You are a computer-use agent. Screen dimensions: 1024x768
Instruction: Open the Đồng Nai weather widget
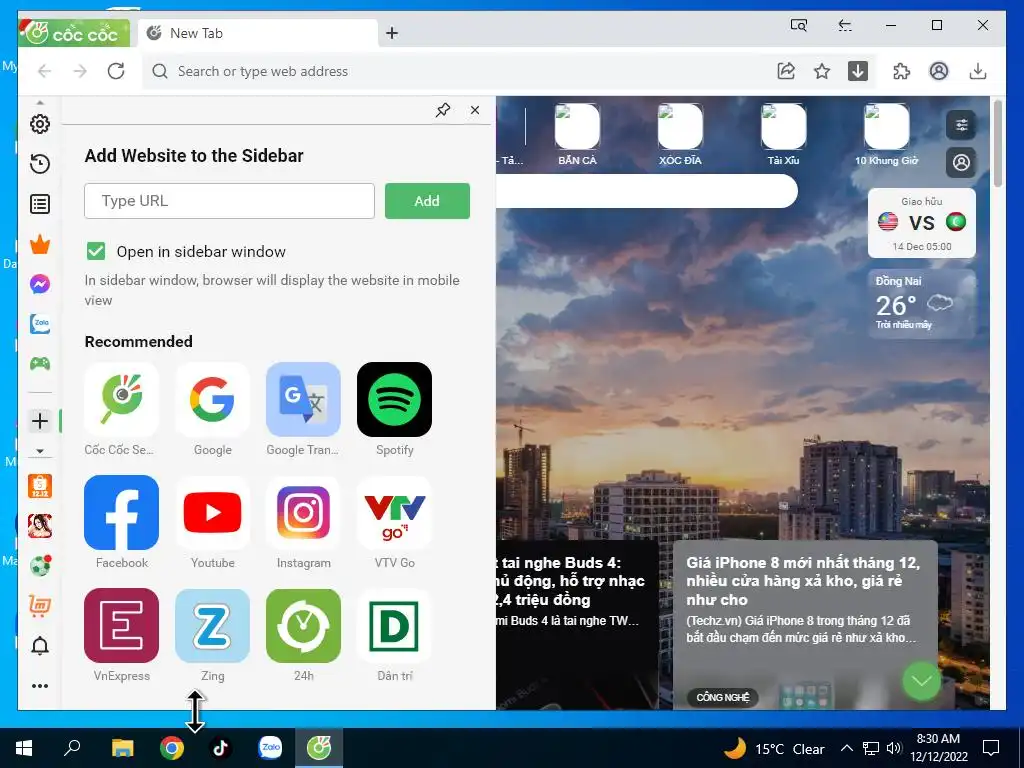(x=921, y=304)
